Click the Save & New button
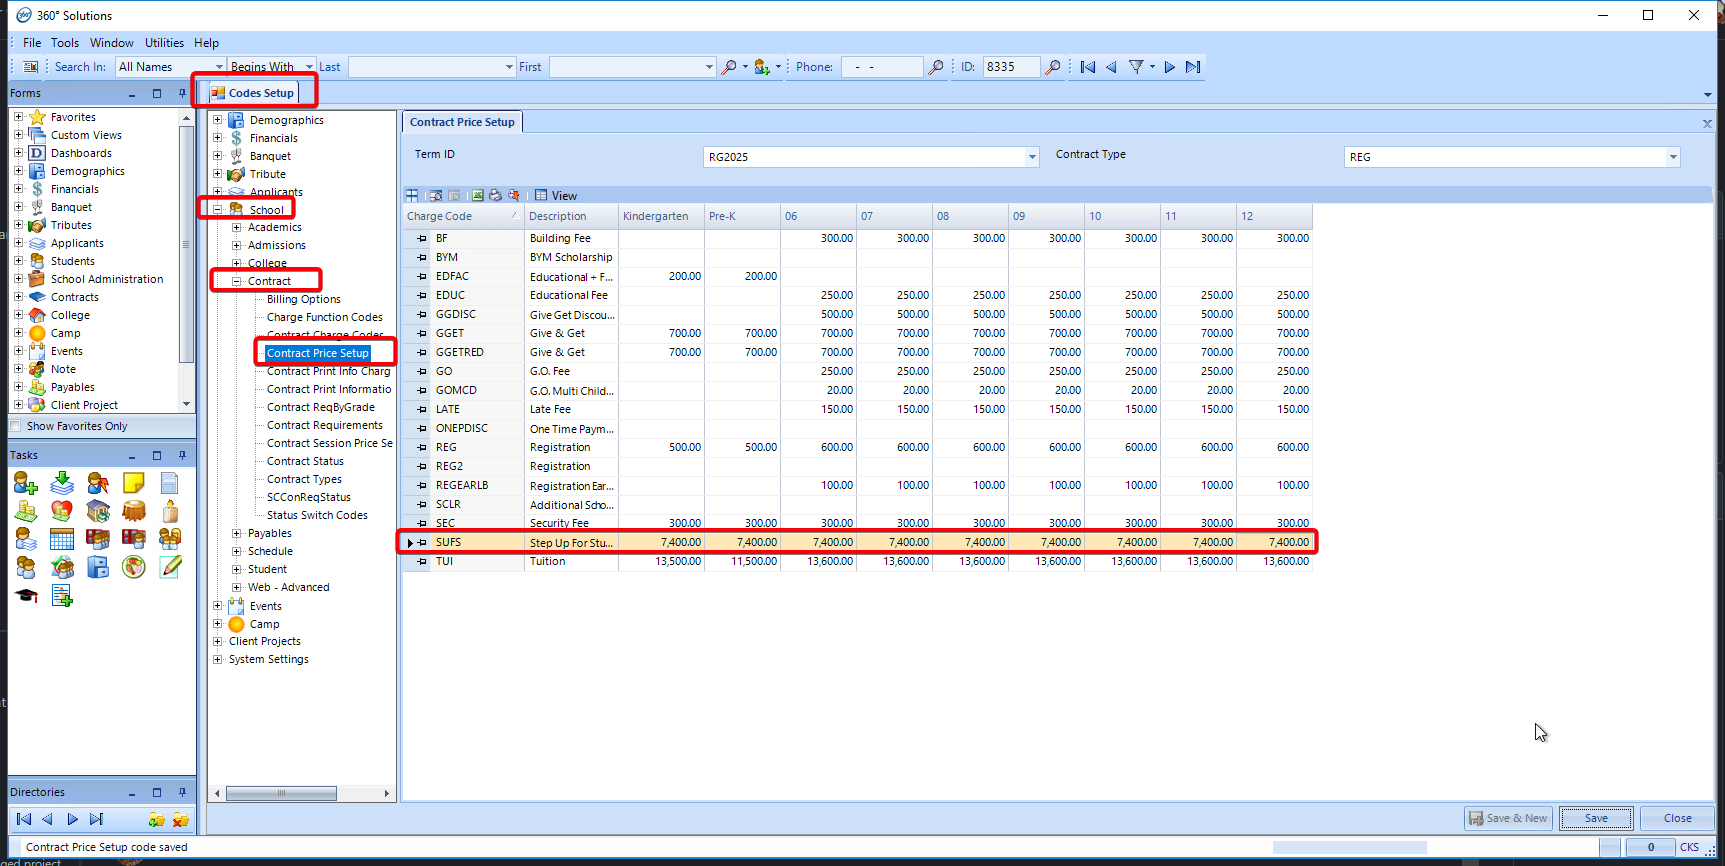1725x866 pixels. [x=1507, y=818]
